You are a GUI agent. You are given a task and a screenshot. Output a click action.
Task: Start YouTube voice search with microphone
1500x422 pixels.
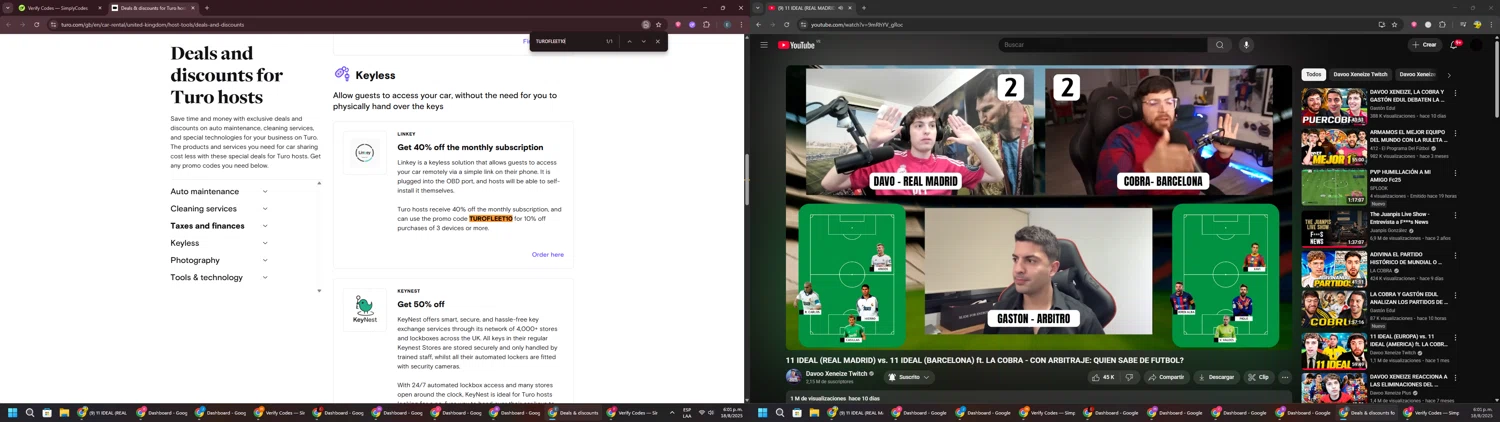[1246, 45]
